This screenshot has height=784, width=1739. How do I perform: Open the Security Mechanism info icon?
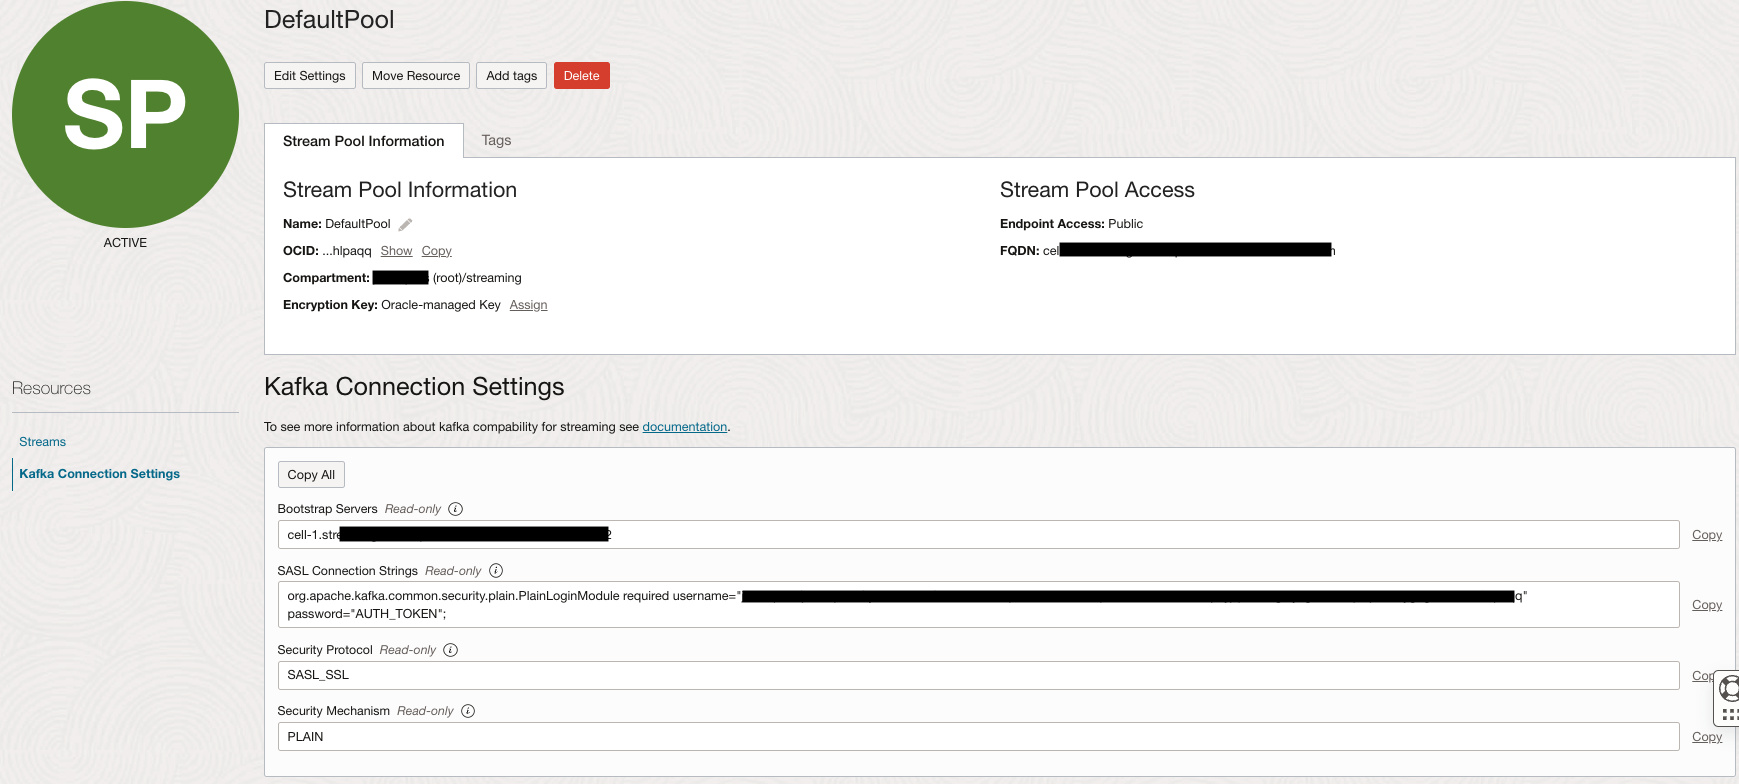coord(468,711)
